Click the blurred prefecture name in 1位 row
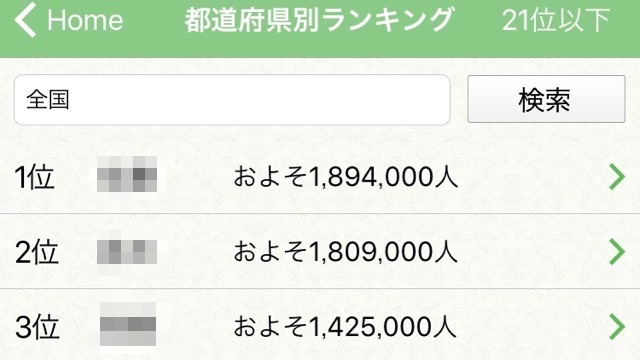This screenshot has width=640, height=360. pos(127,174)
